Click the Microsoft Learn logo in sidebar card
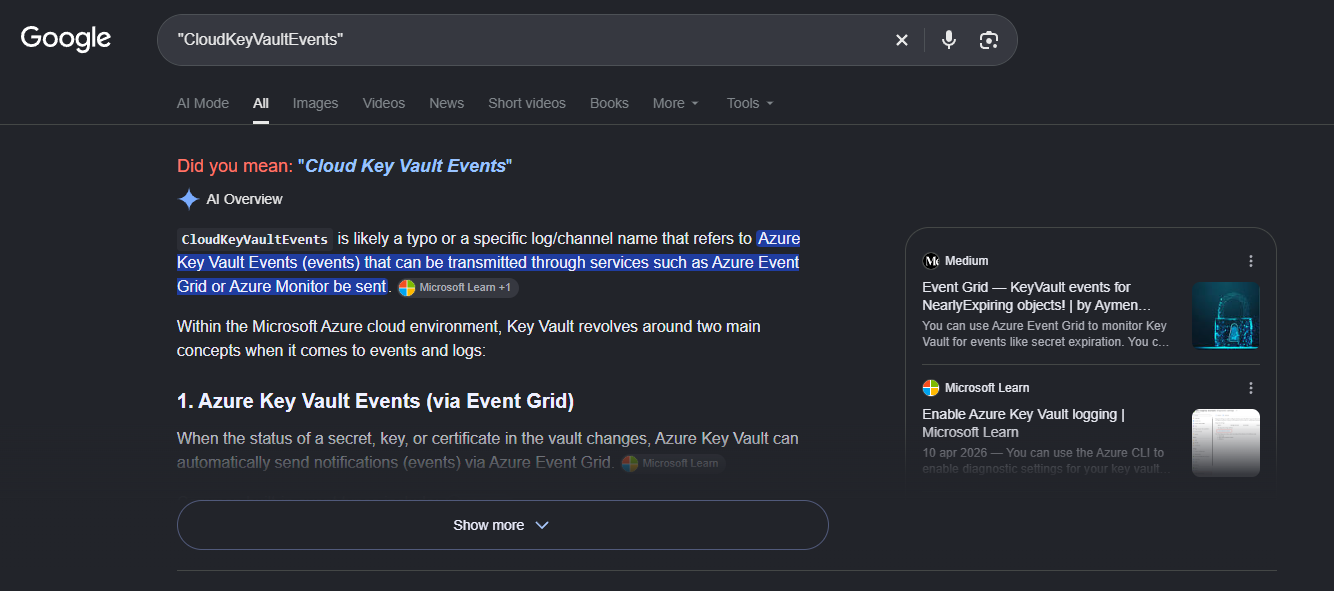Image resolution: width=1334 pixels, height=591 pixels. pyautogui.click(x=931, y=388)
